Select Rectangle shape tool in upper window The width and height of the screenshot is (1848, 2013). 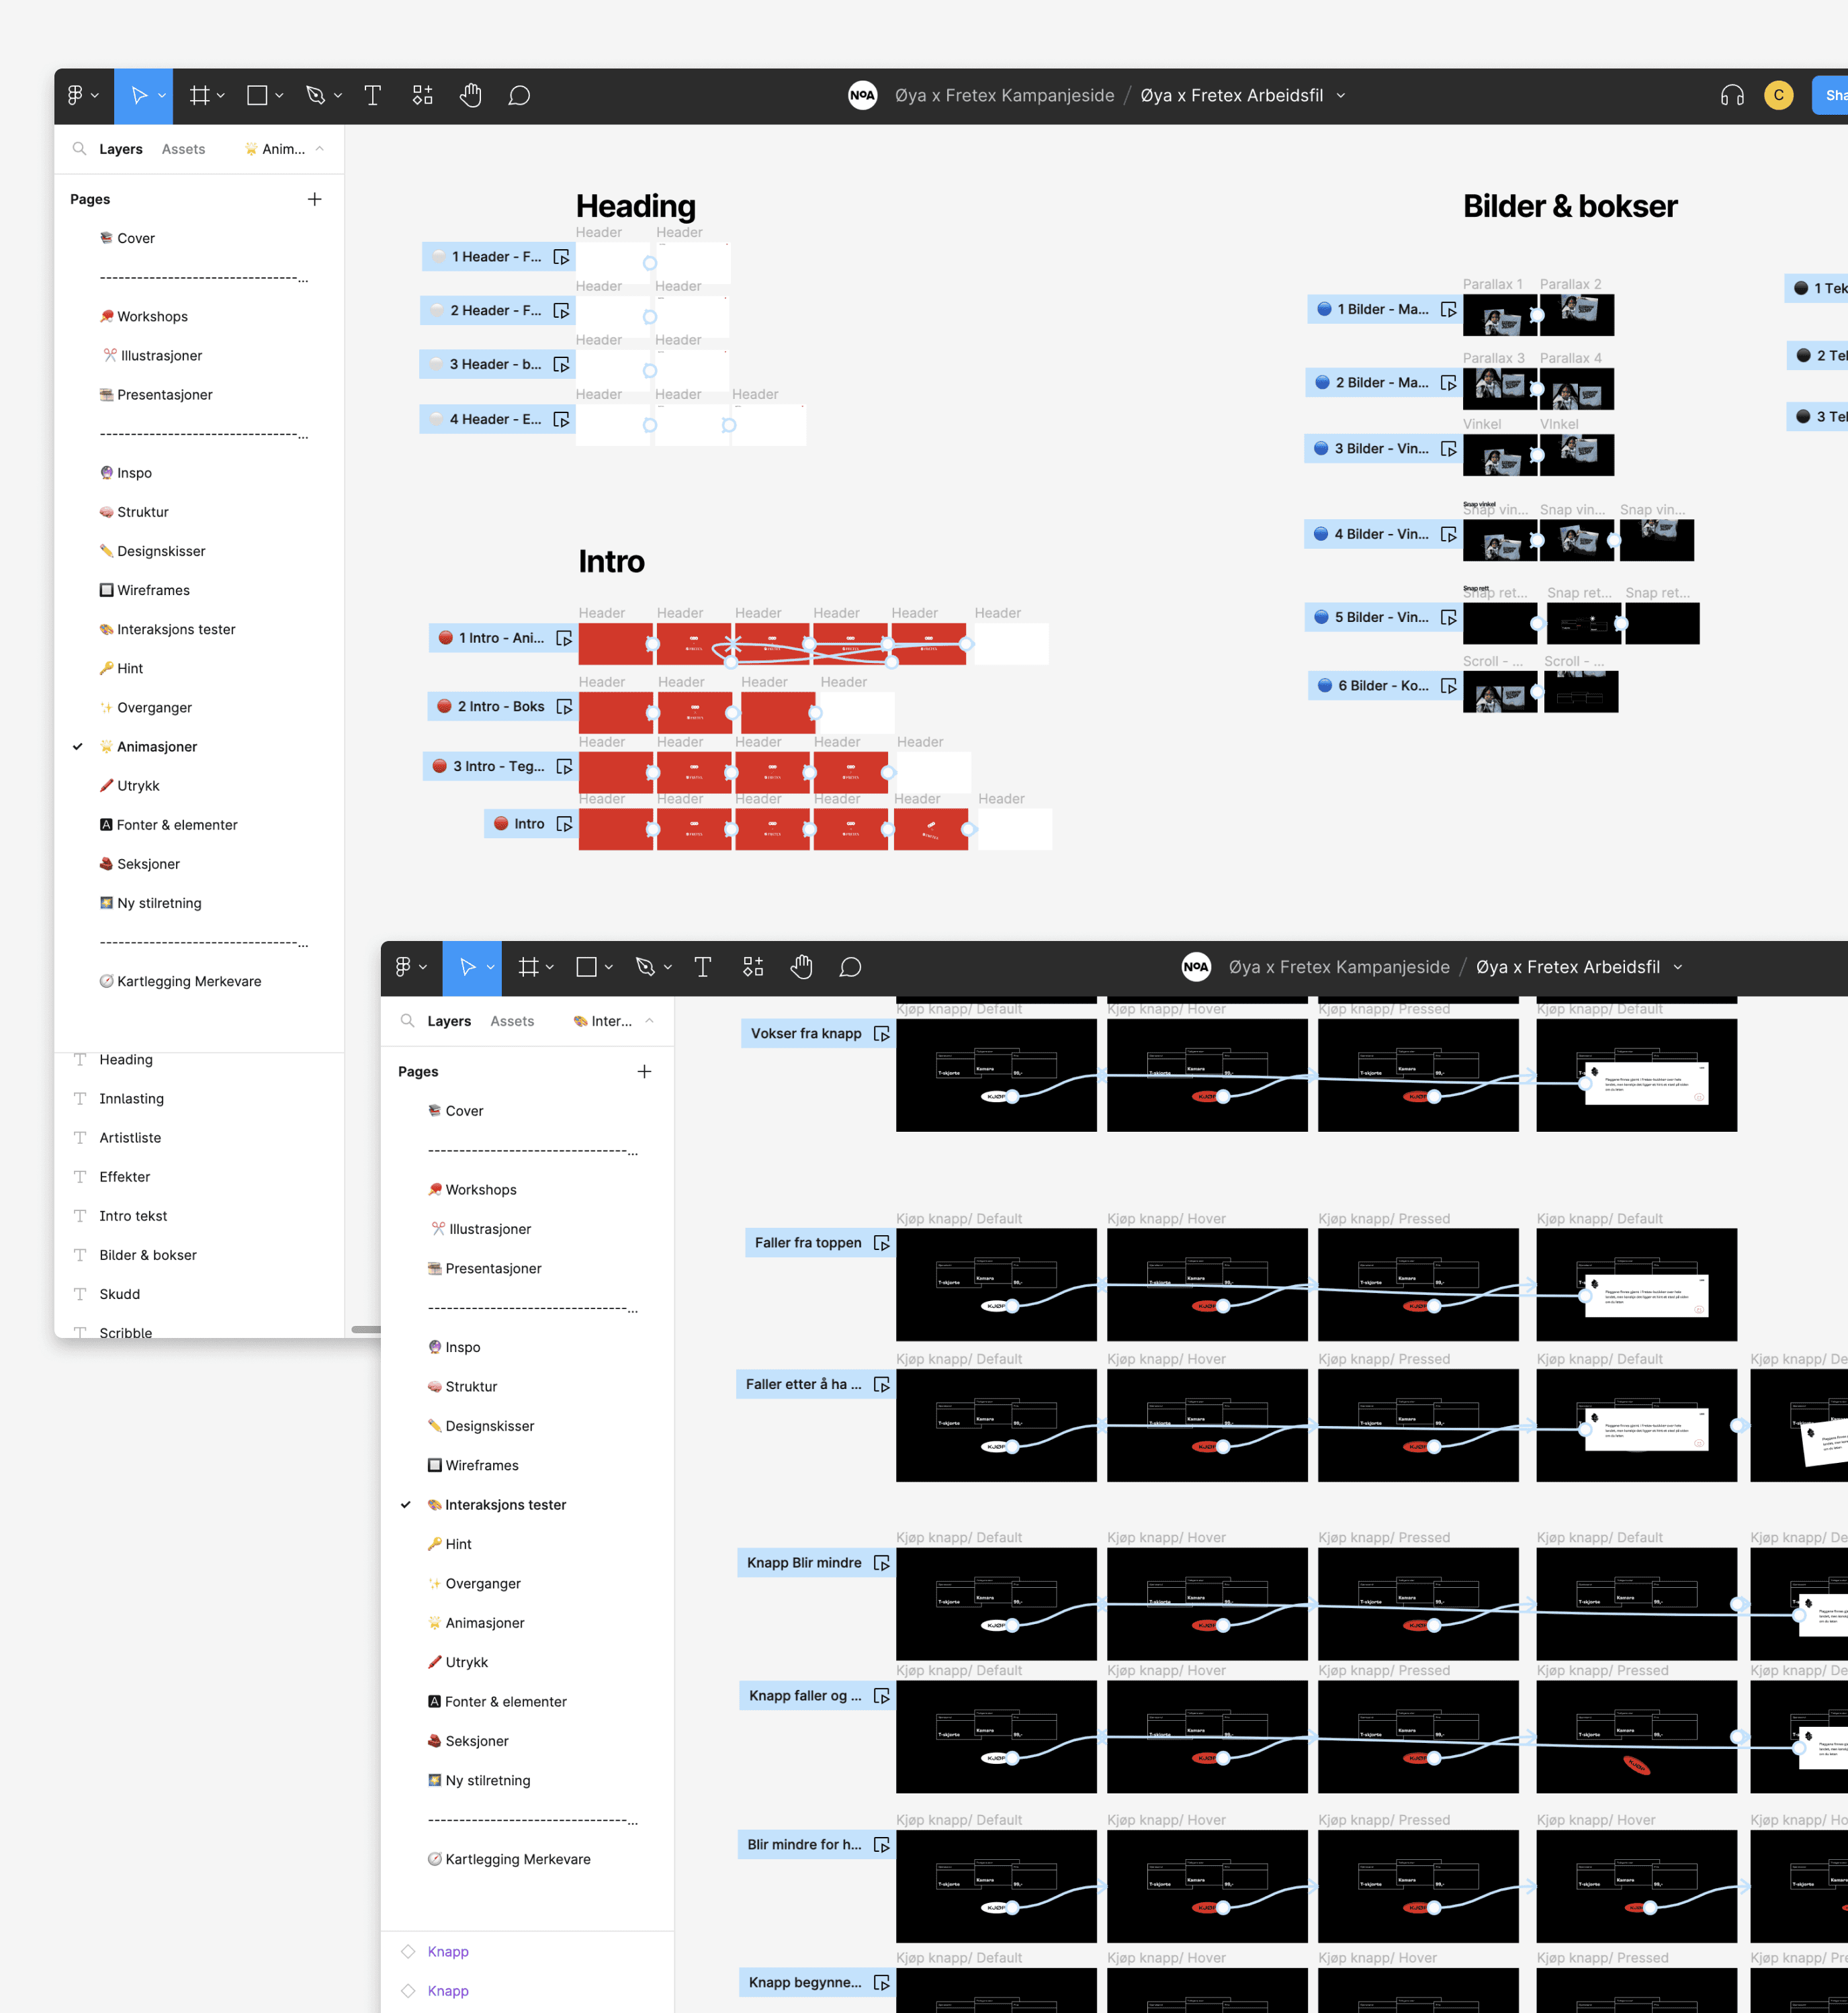(257, 96)
